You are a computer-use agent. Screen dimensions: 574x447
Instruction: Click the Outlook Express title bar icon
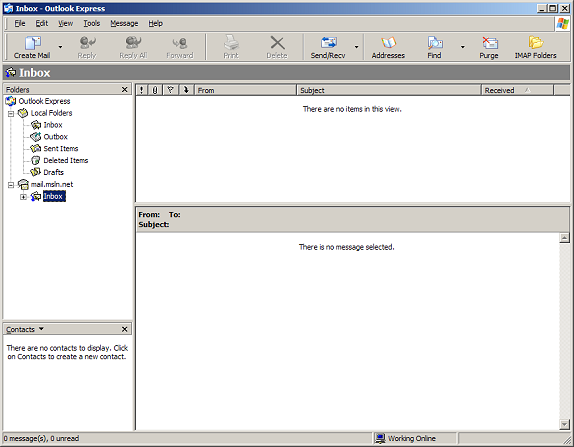tap(8, 8)
